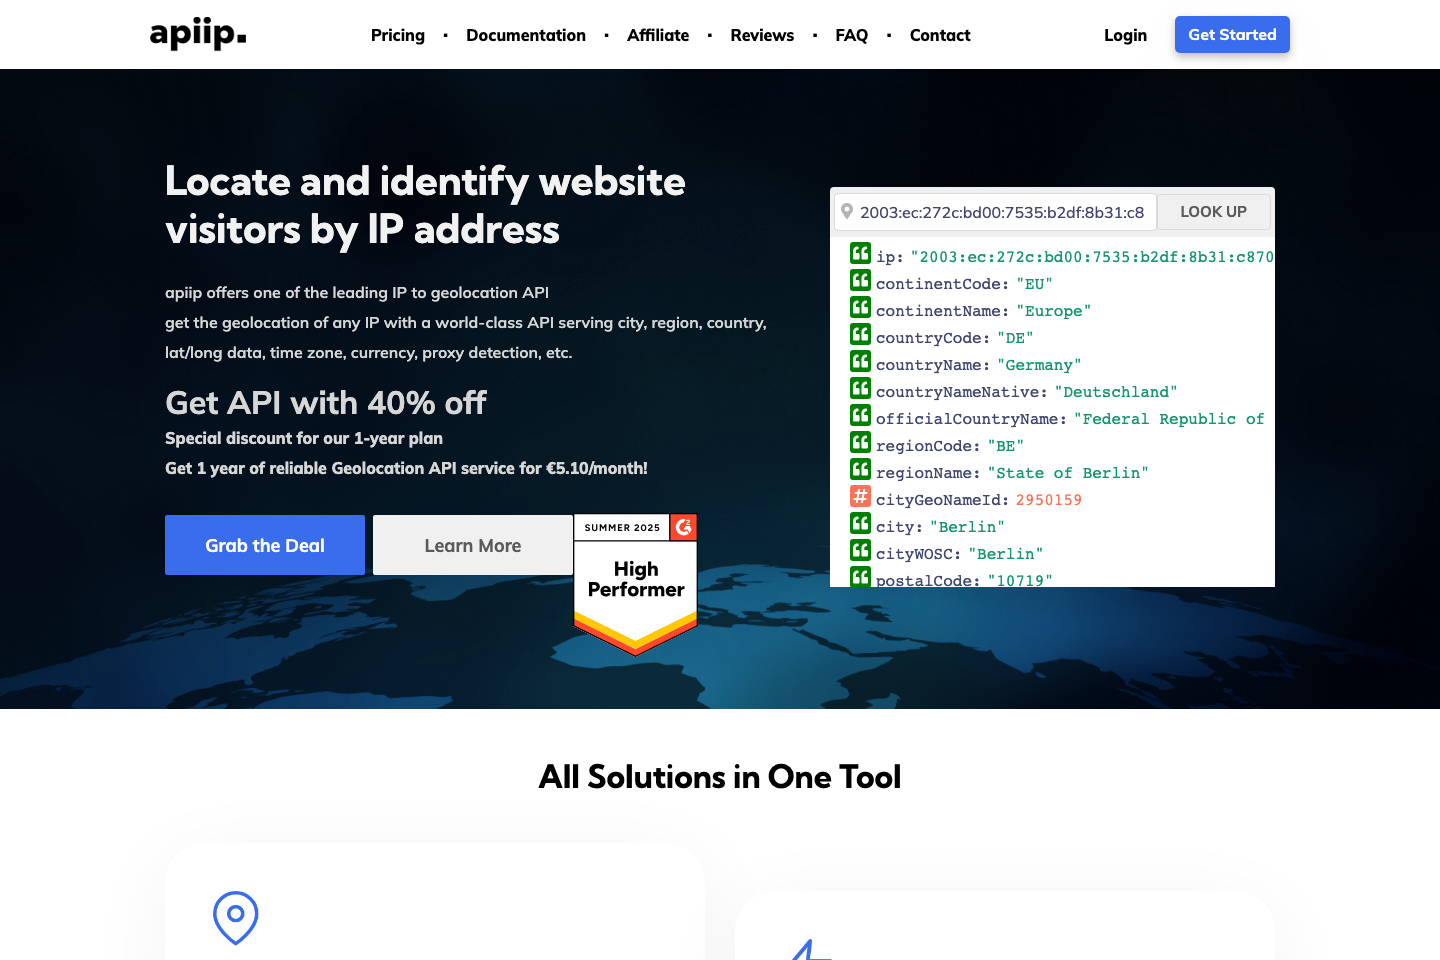The width and height of the screenshot is (1440, 960).
Task: Click the location pin icon in the lookup field
Action: click(848, 211)
